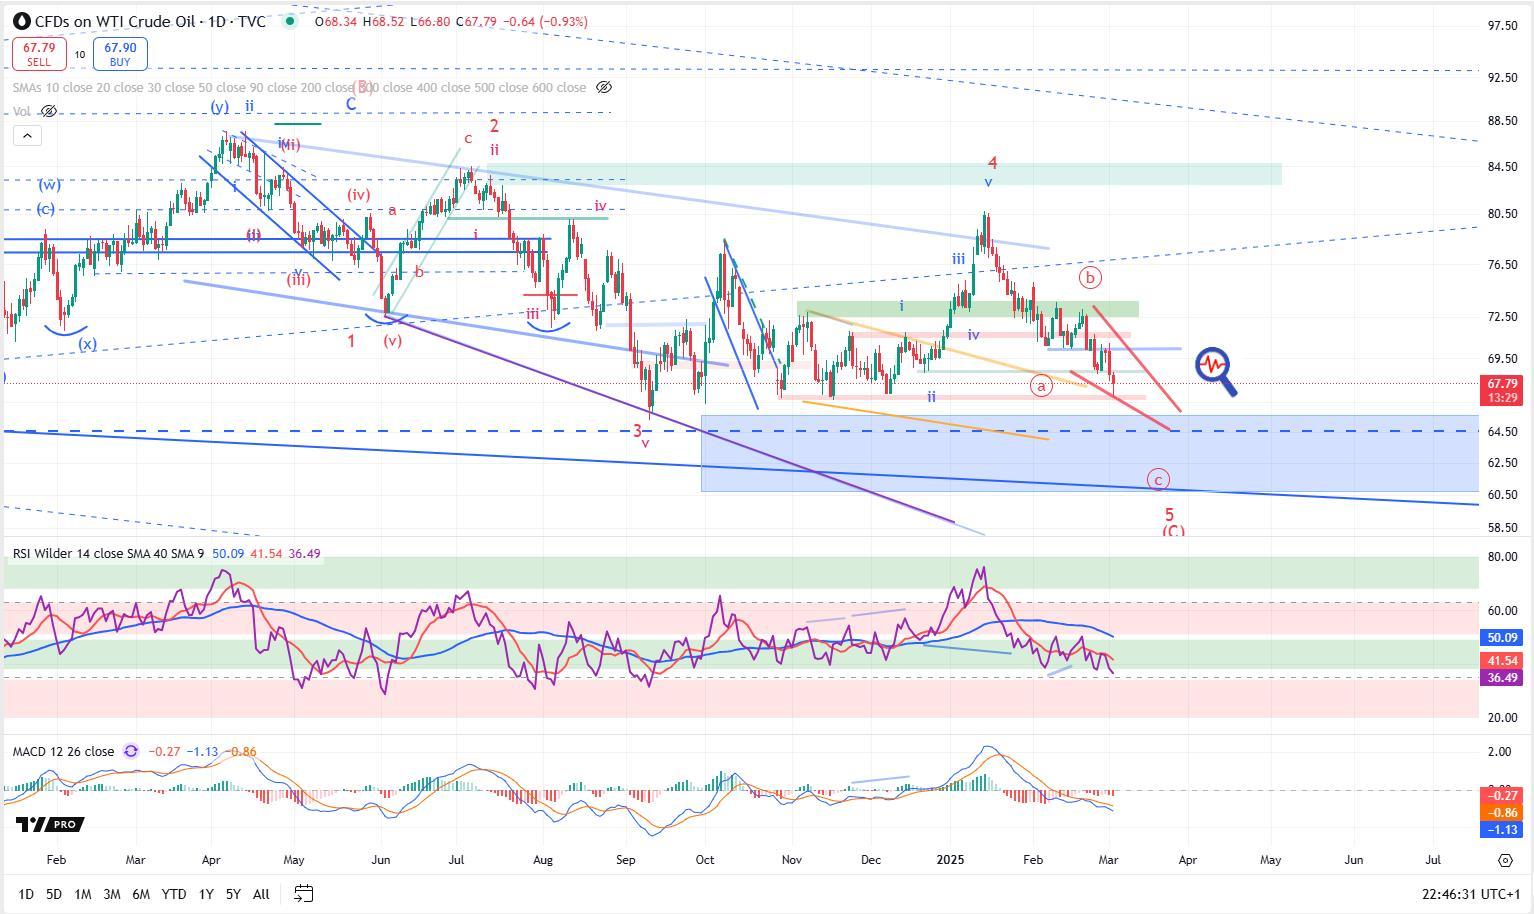Click the green market status dot
Image resolution: width=1534 pixels, height=914 pixels.
point(290,21)
